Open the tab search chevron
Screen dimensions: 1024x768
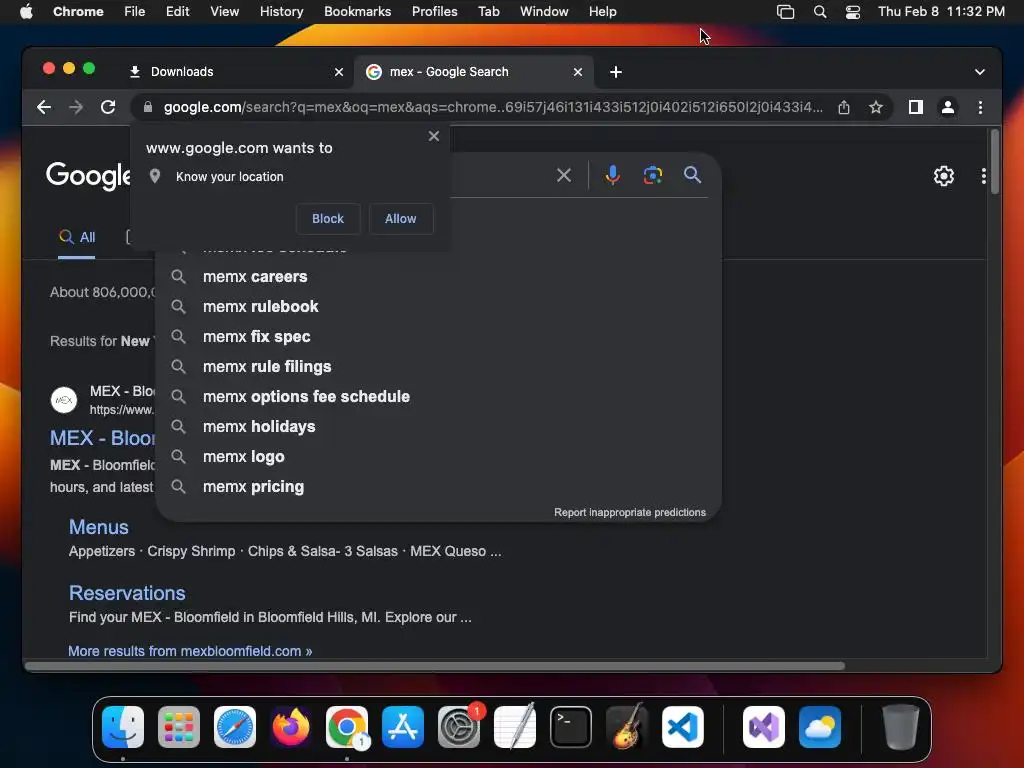980,72
